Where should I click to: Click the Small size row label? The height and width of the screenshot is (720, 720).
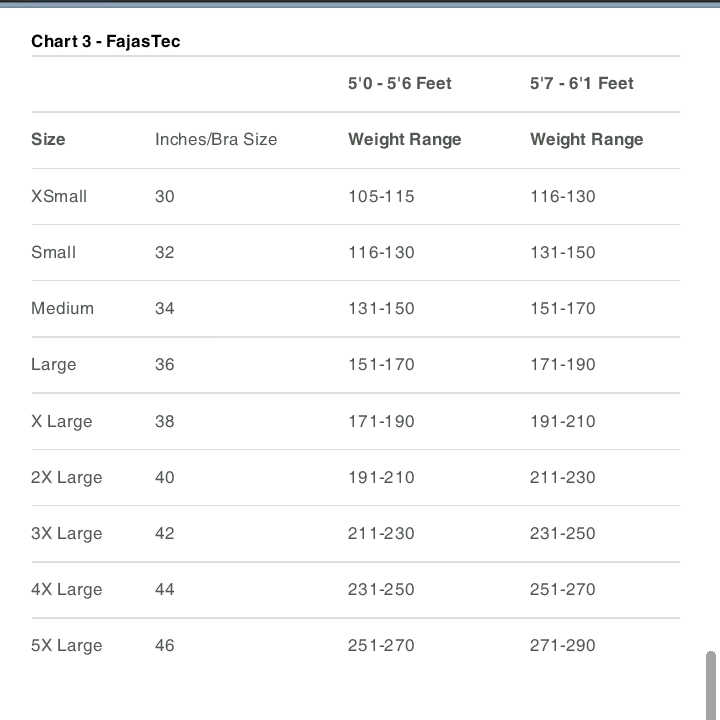pos(53,252)
